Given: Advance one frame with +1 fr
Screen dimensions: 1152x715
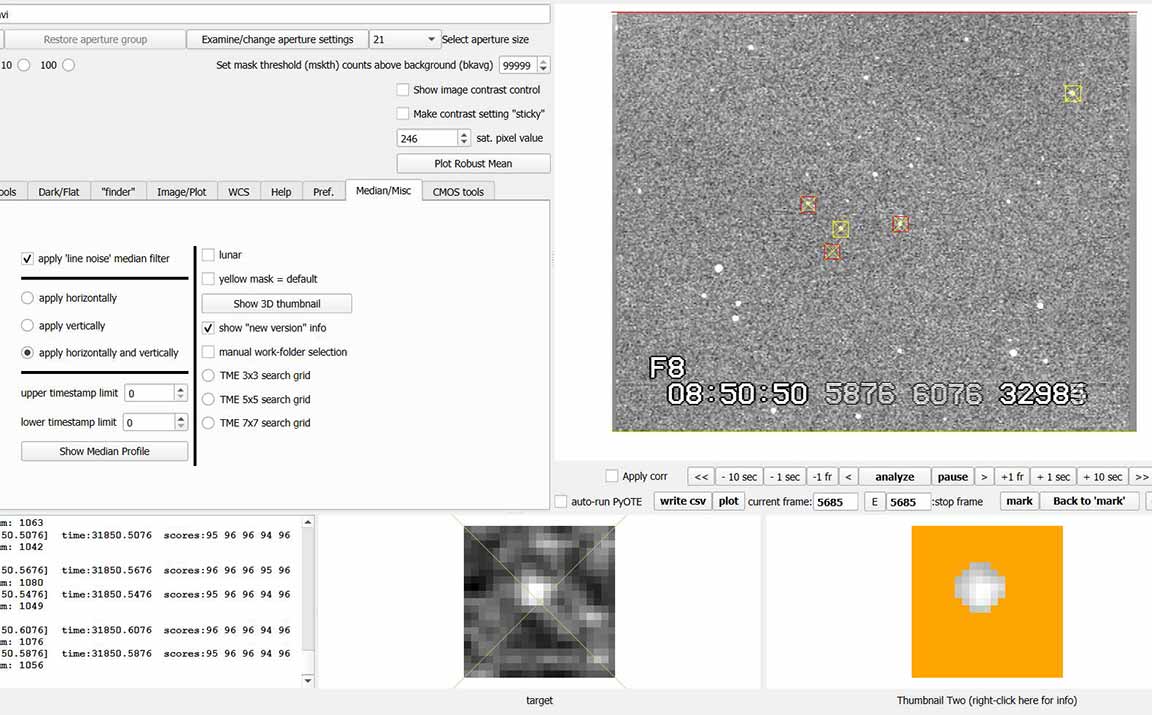Looking at the screenshot, I should point(1012,477).
